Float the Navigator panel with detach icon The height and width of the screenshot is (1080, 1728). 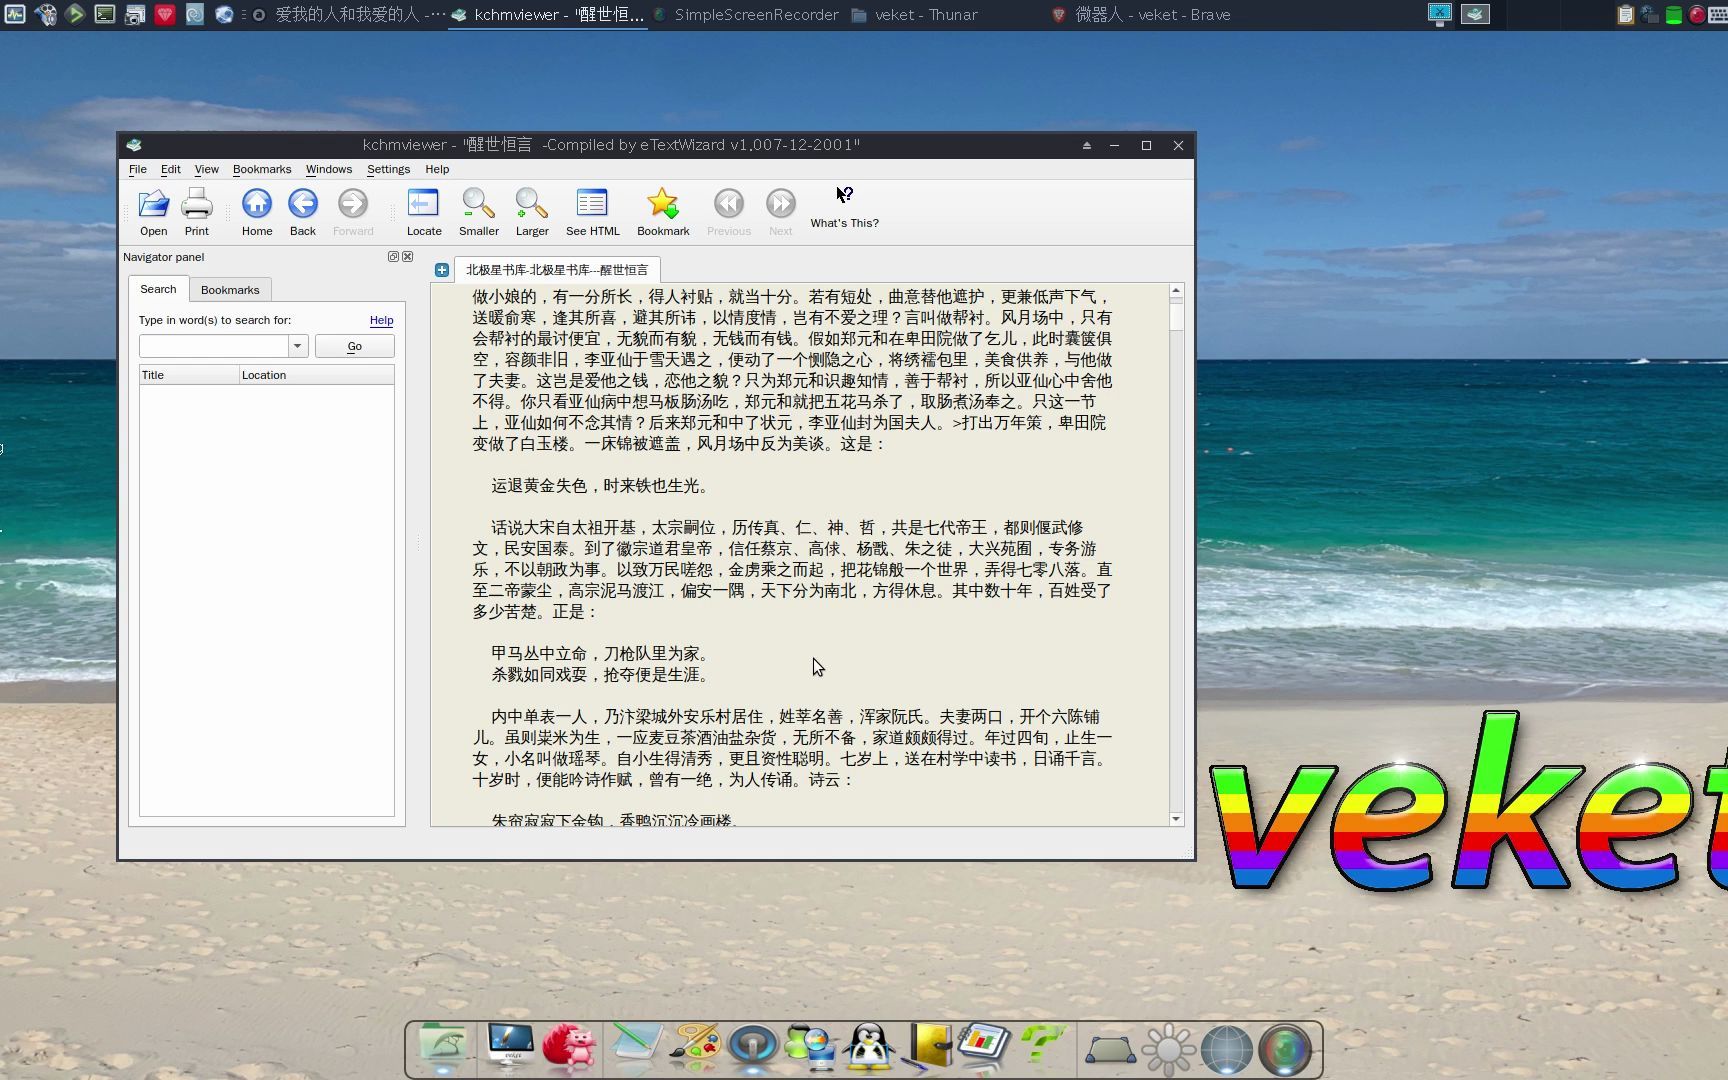click(x=393, y=257)
